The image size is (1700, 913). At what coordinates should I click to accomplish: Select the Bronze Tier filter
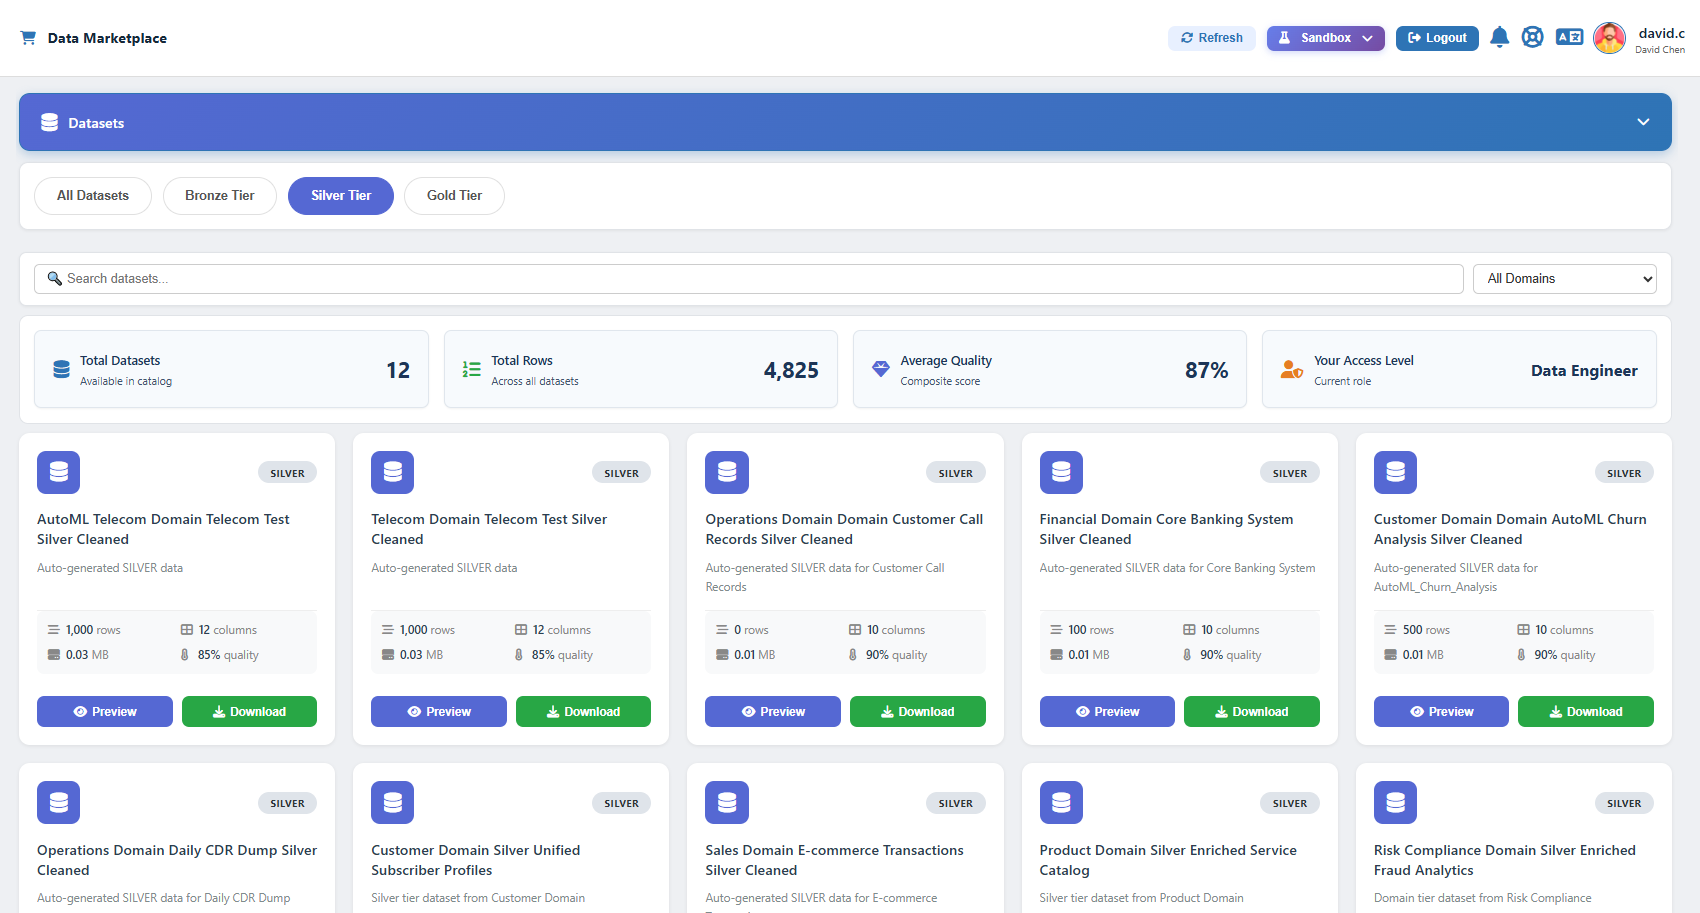point(219,195)
